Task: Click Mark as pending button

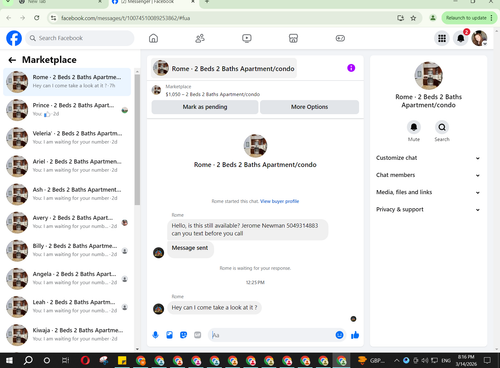Action: point(205,107)
